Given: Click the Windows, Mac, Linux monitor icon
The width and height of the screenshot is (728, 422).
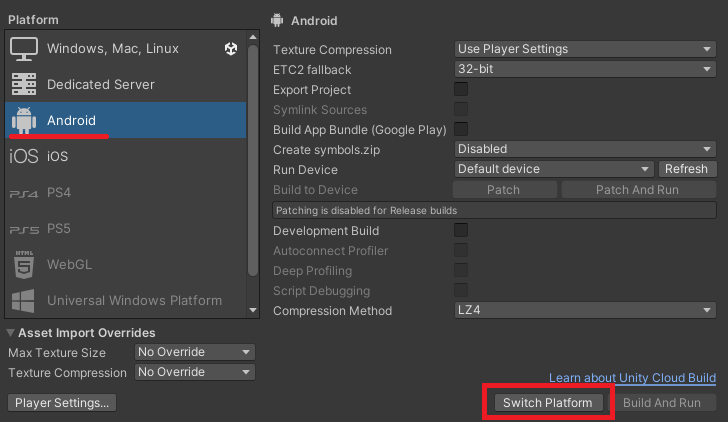Looking at the screenshot, I should click(24, 49).
